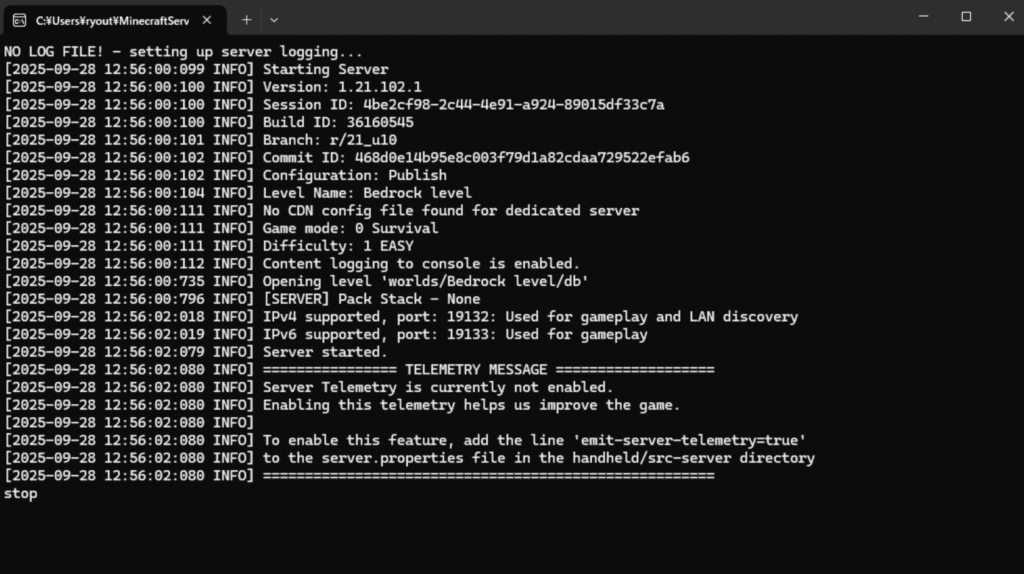This screenshot has height=574, width=1024.
Task: Click the 'TELEMETRY MESSAGE' header line
Action: click(476, 370)
